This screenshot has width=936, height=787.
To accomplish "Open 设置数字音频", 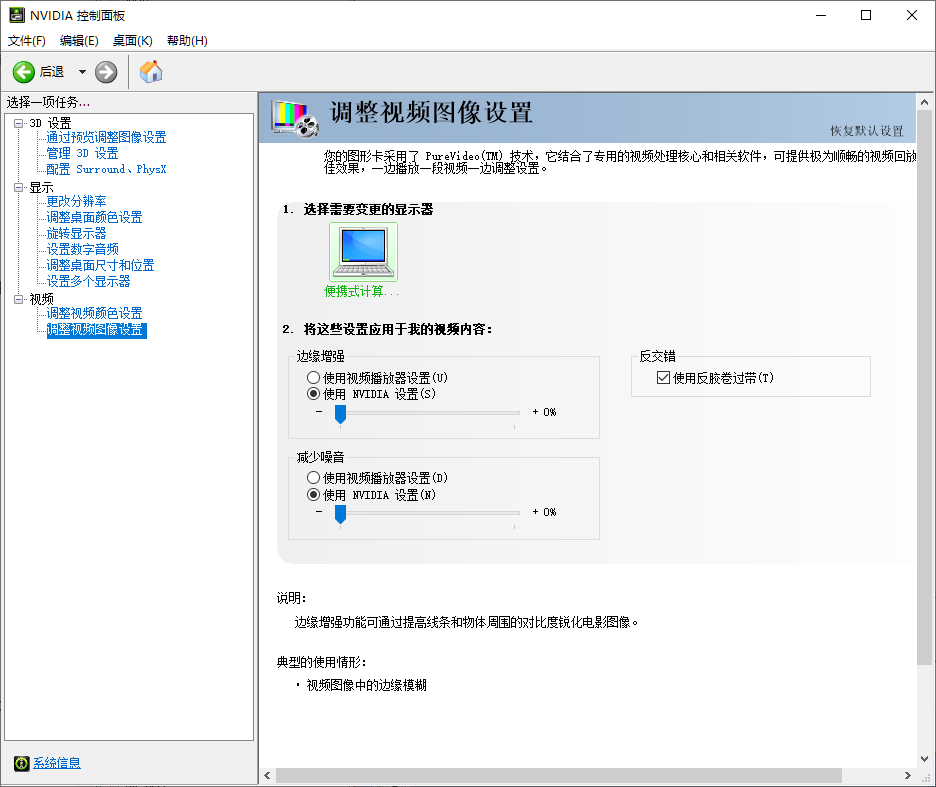I will coord(82,249).
